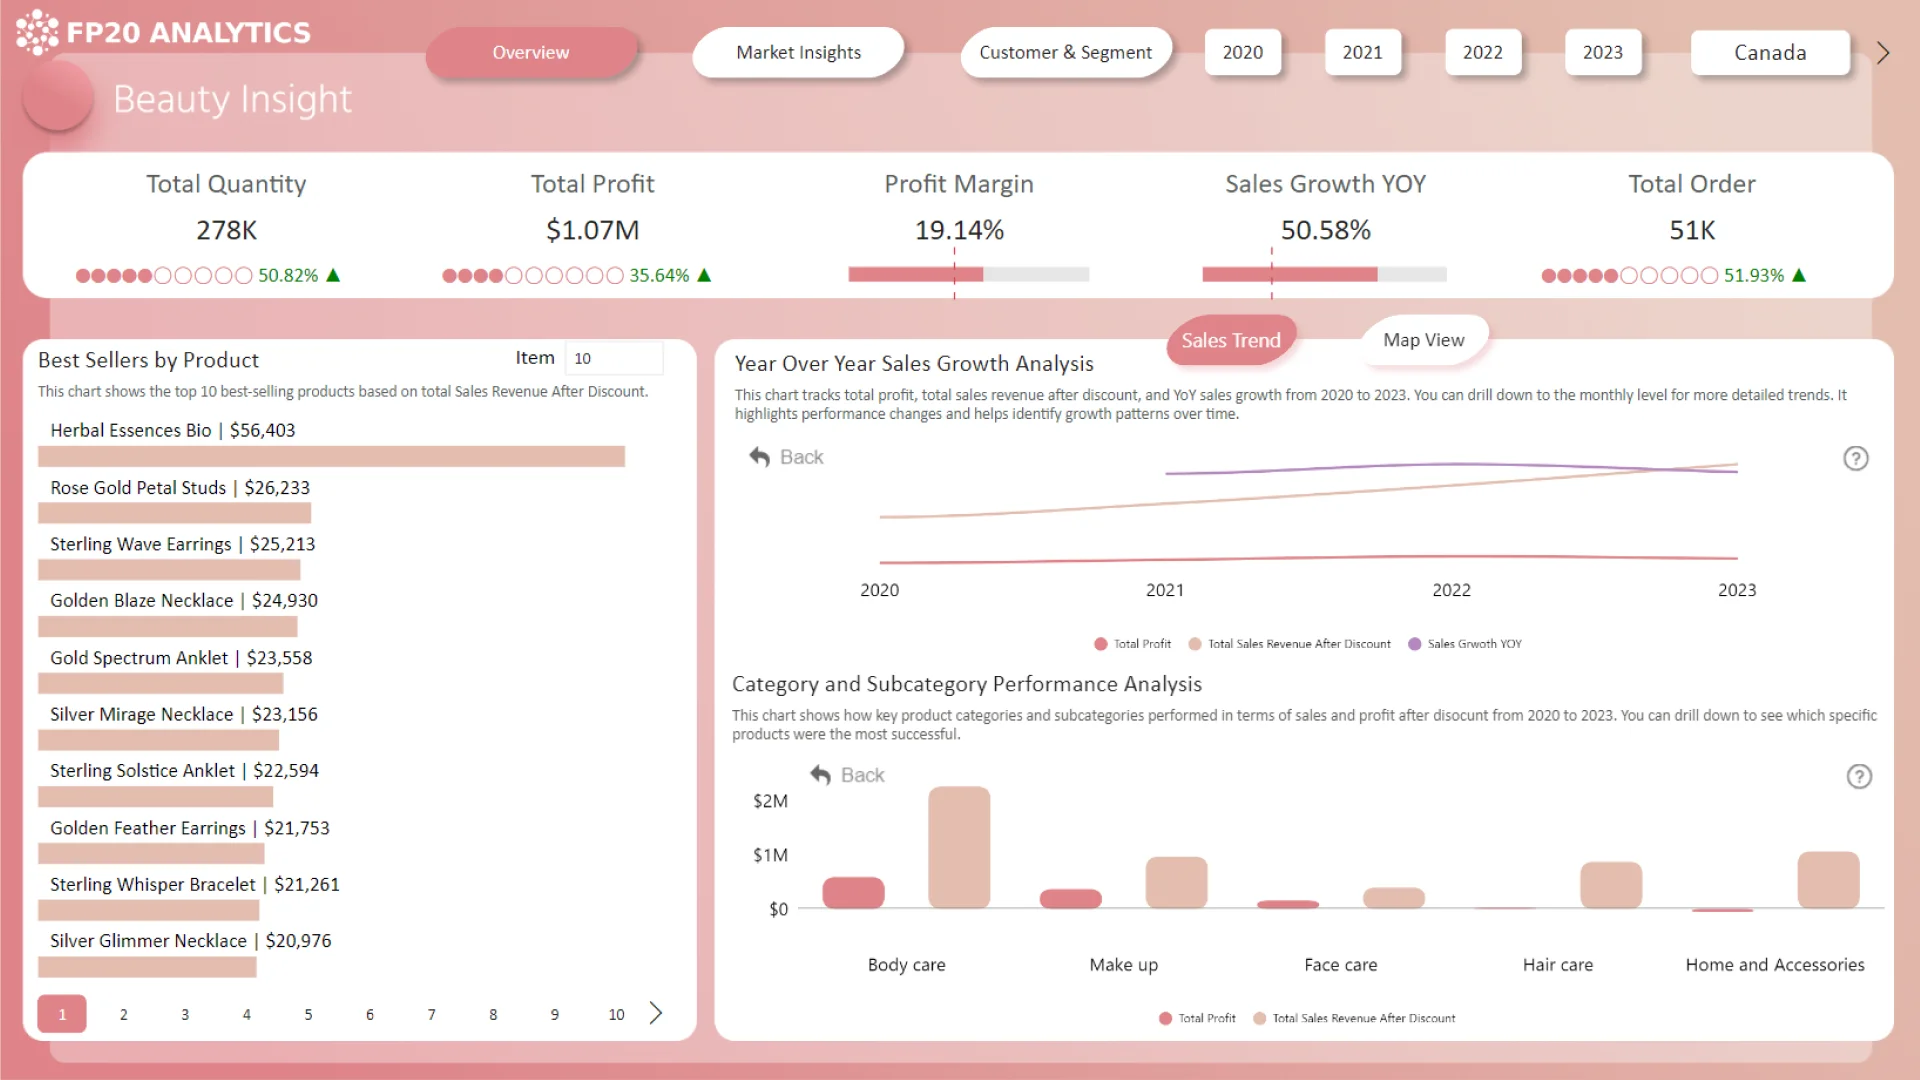Screen dimensions: 1920x1080
Task: Go to next best-sellers page arrow
Action: [x=656, y=1013]
